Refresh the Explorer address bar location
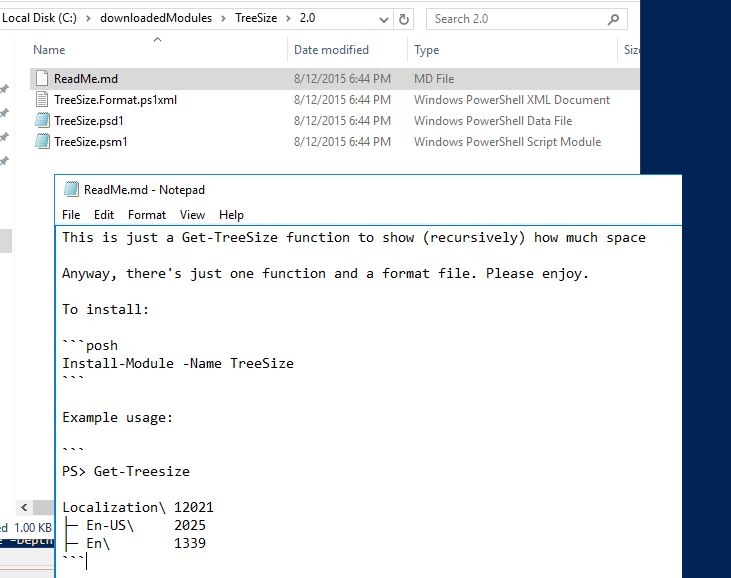The height and width of the screenshot is (578, 731). [x=404, y=19]
